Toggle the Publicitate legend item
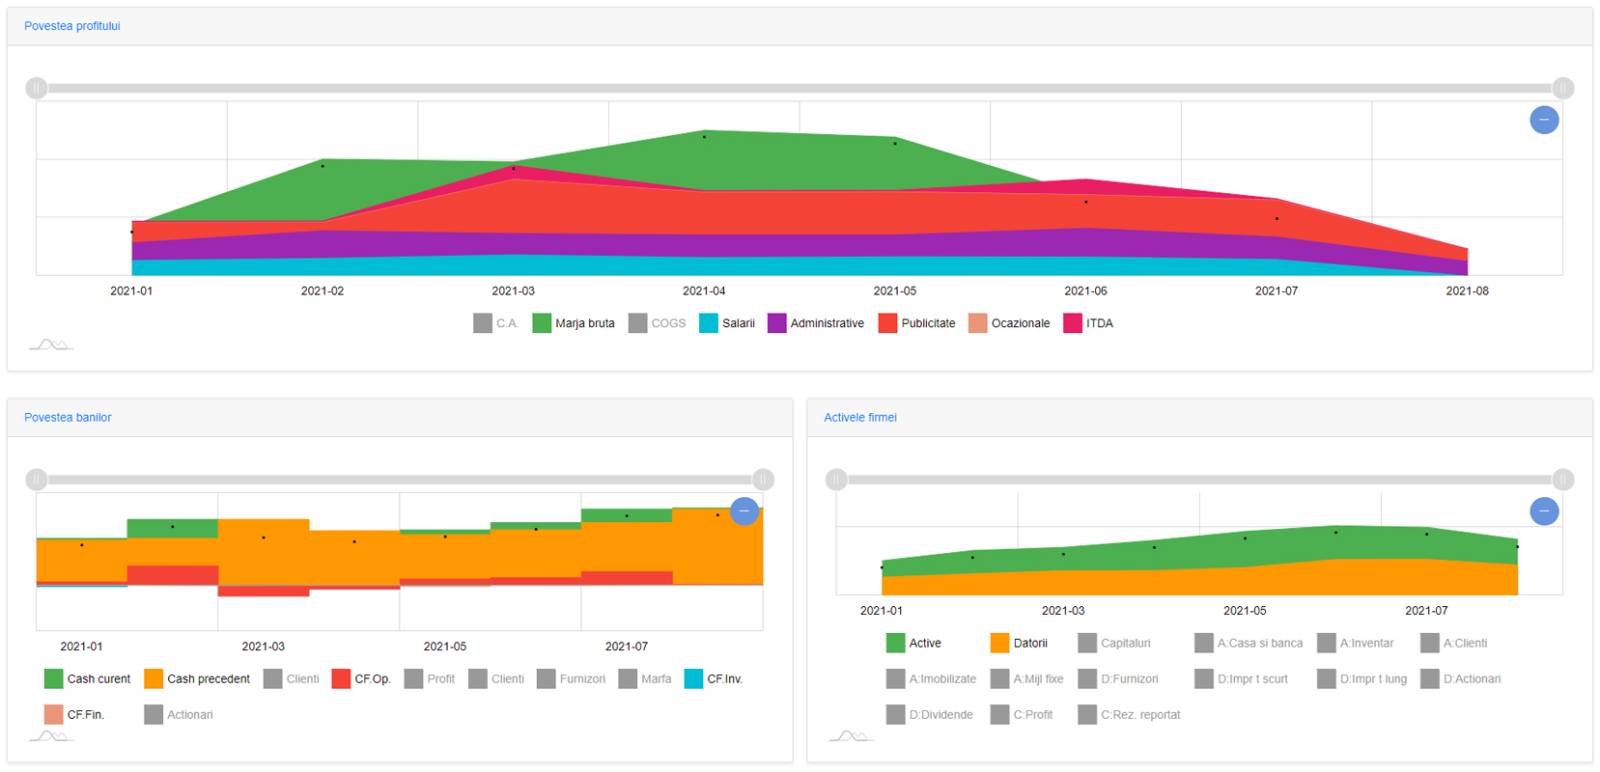 point(916,323)
